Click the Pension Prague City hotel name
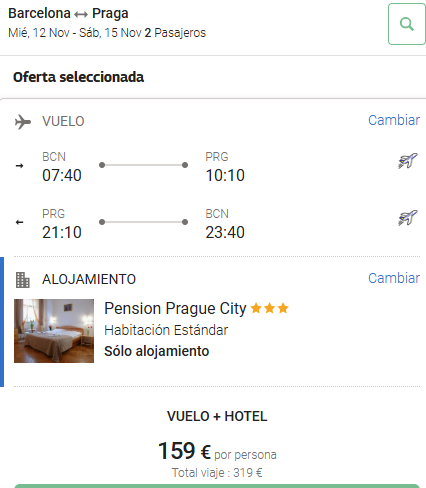Image resolution: width=426 pixels, height=488 pixels. pos(175,308)
